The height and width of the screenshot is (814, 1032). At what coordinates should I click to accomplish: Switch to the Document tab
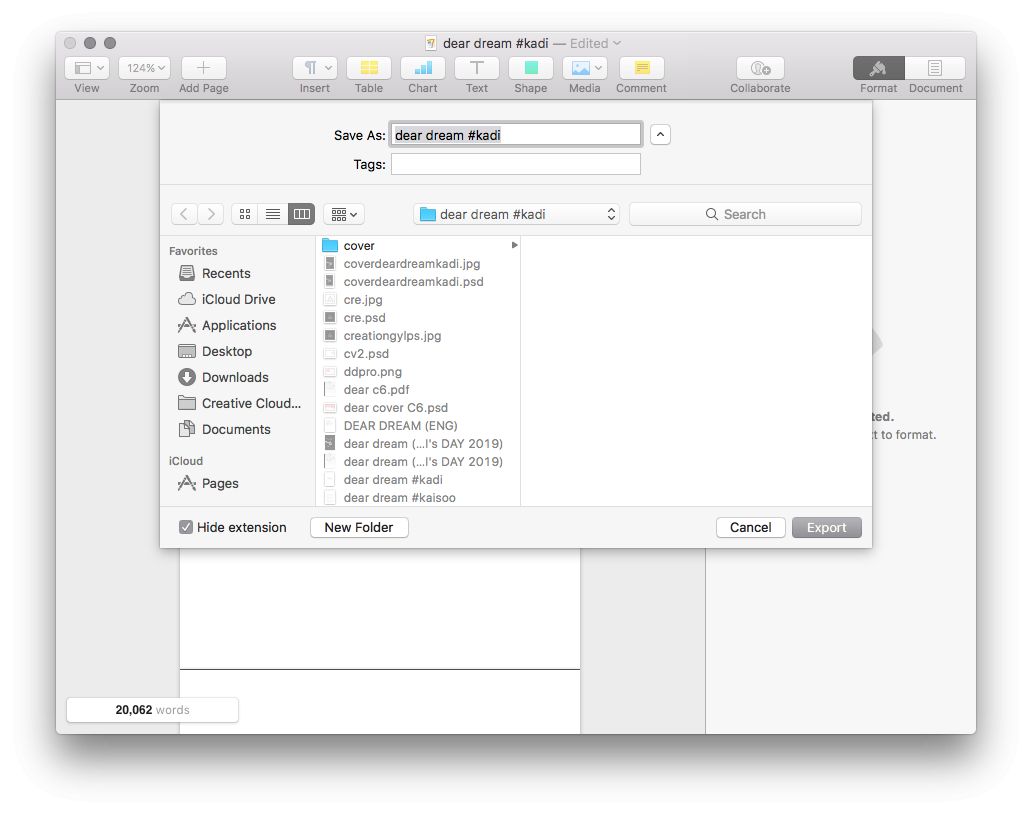(x=935, y=68)
